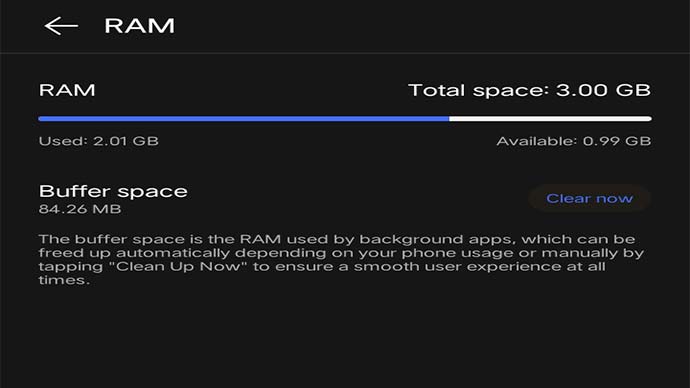Click the first line of the buffer description
This screenshot has height=388, width=690.
coord(337,239)
